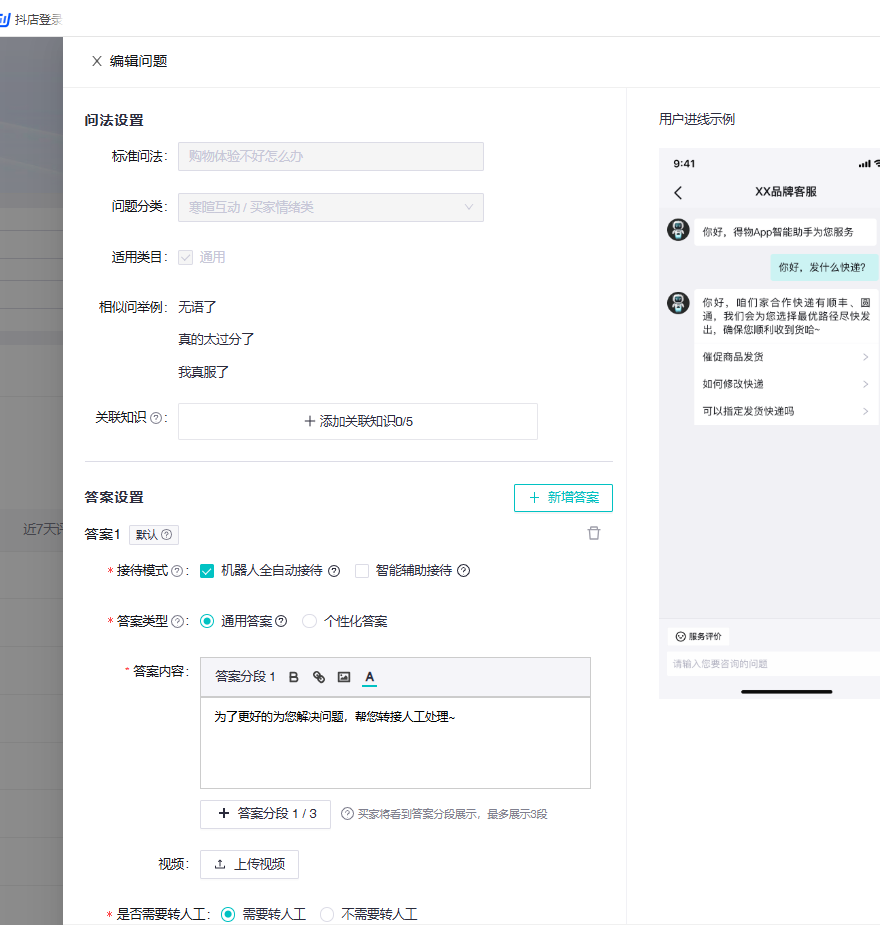
Task: Delete 答案1 with trash icon
Action: tap(594, 533)
